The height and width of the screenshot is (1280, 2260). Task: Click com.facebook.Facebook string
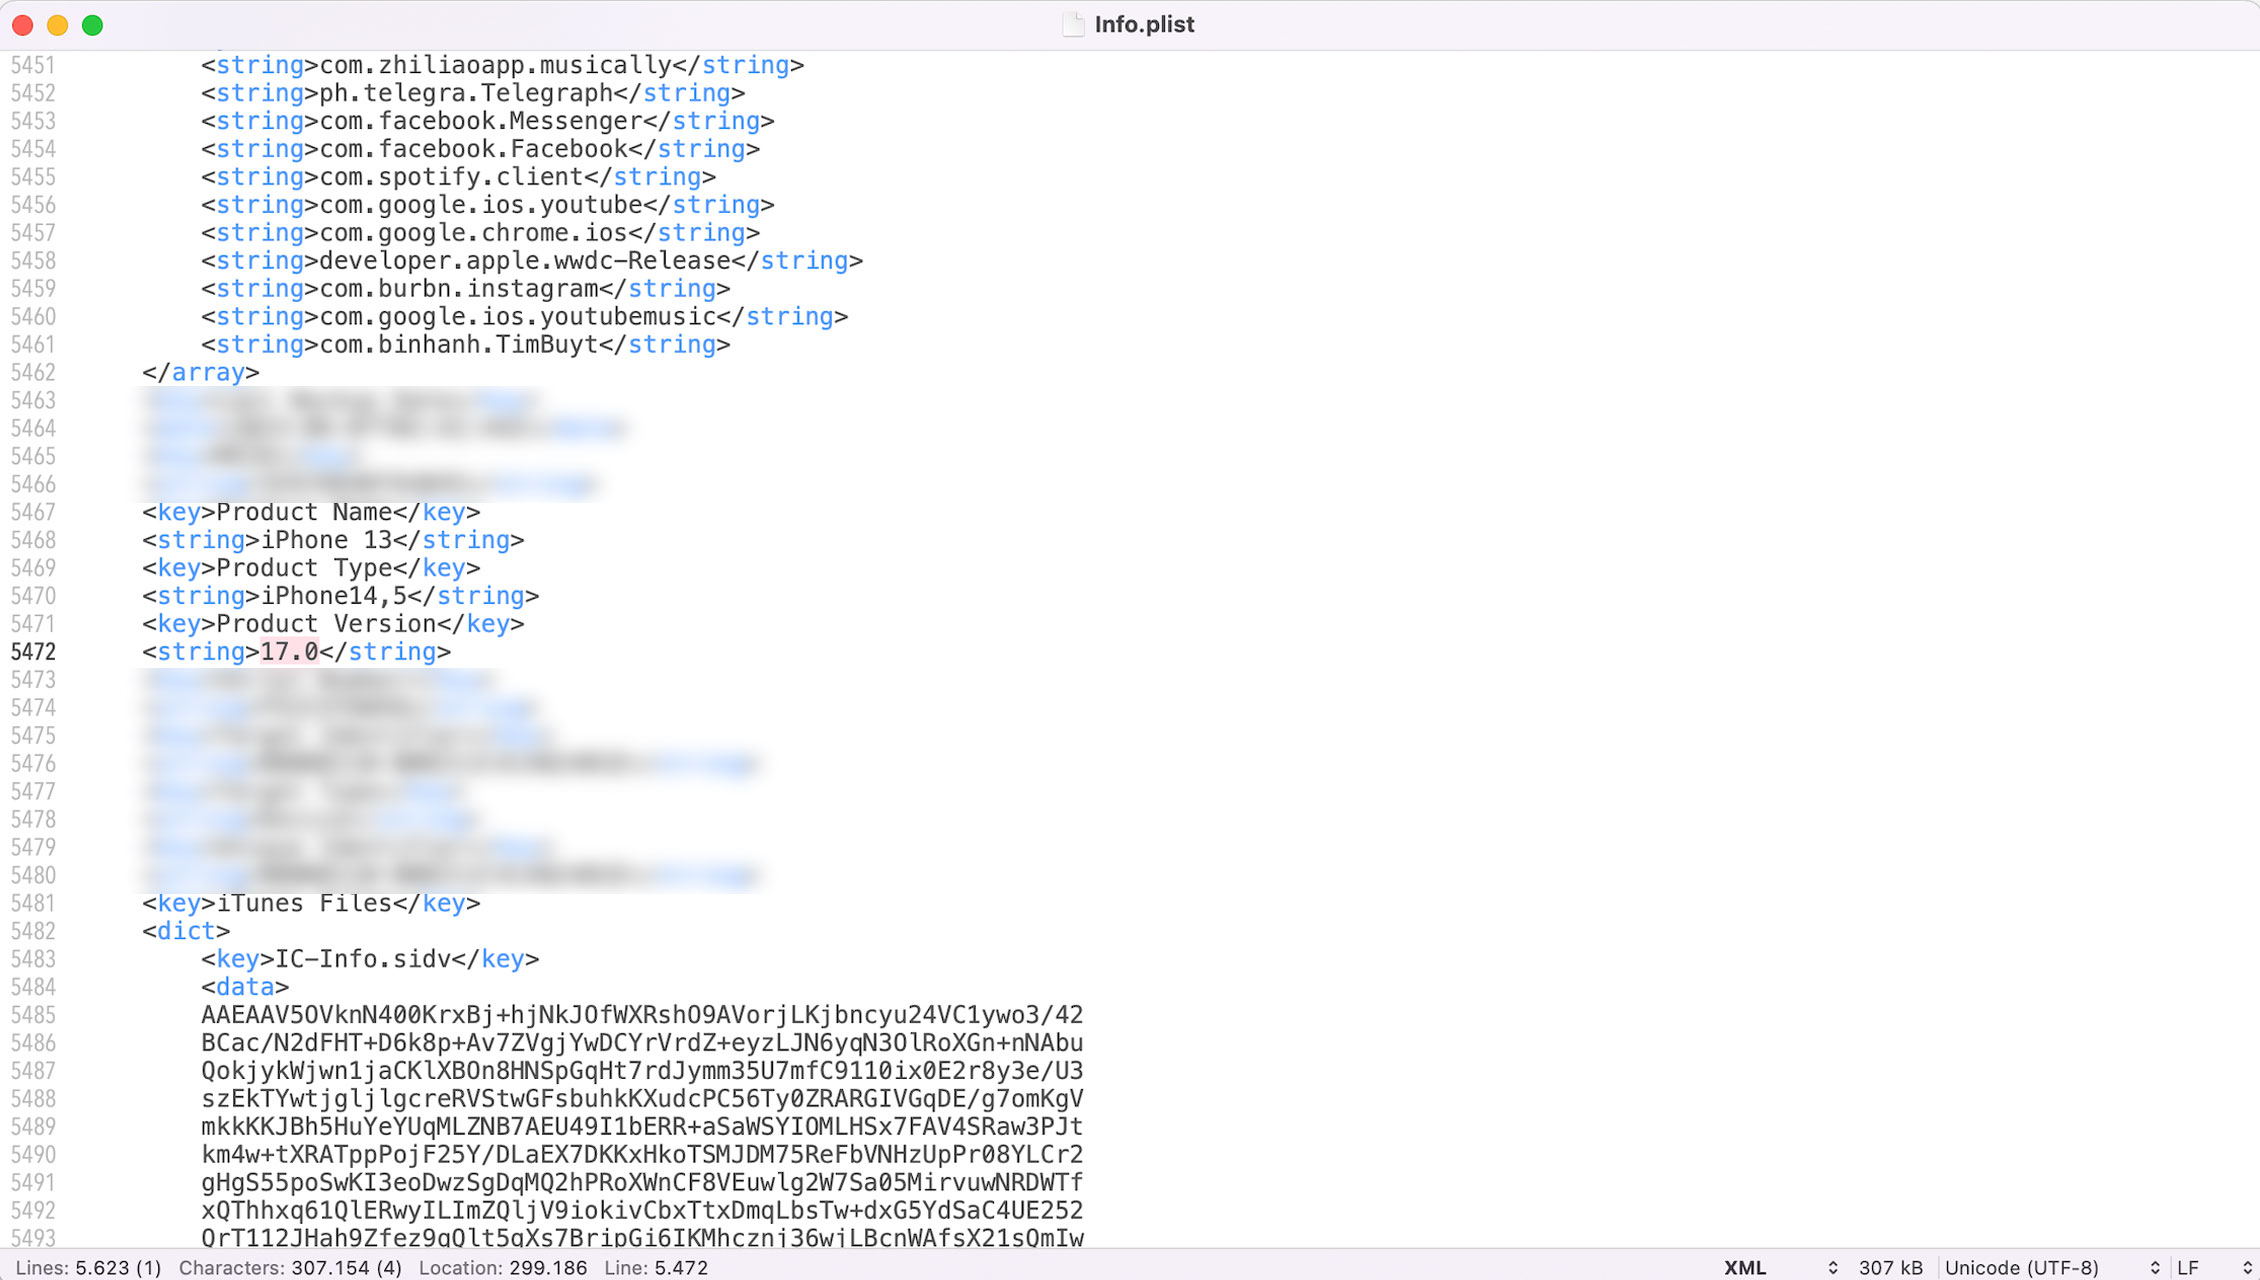473,149
